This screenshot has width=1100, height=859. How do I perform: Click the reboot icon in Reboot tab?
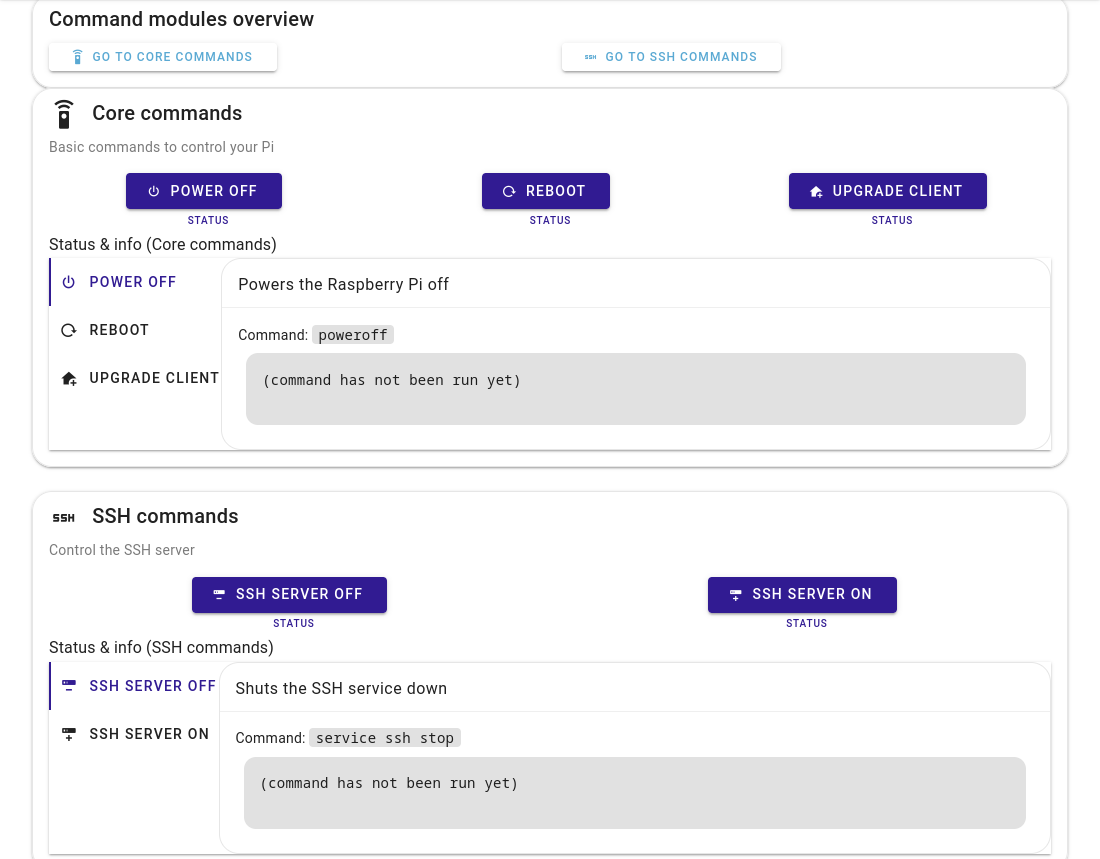click(69, 330)
